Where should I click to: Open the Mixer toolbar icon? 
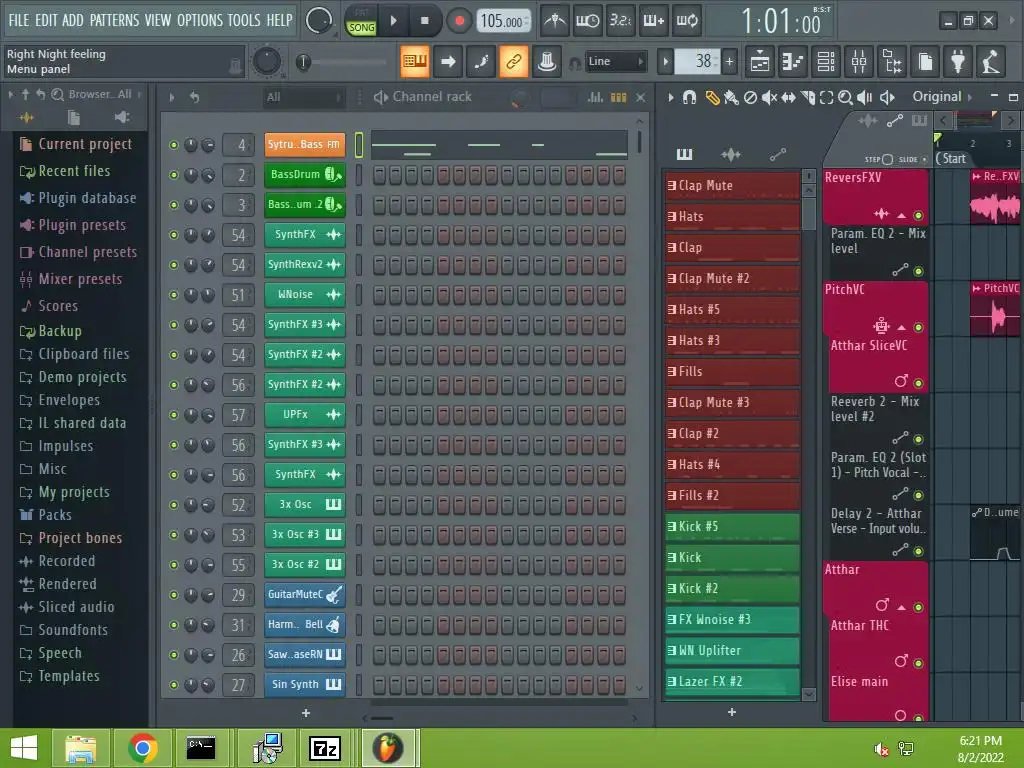pos(859,62)
